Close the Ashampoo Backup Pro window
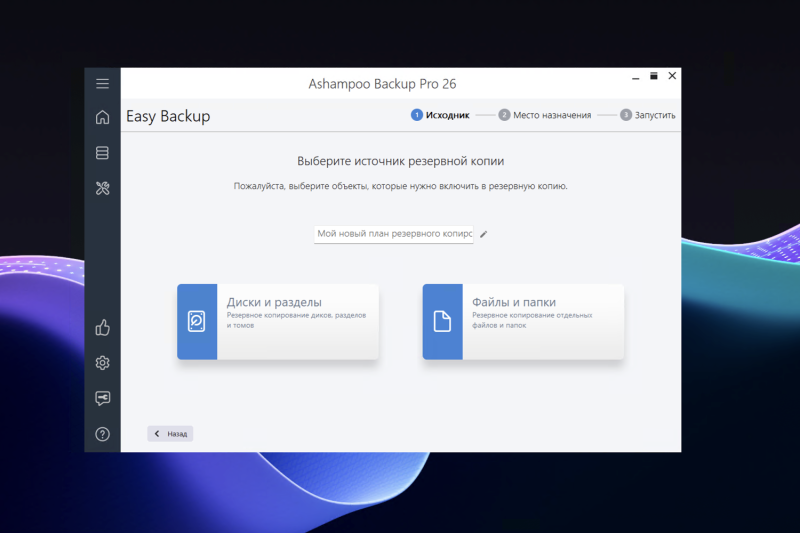This screenshot has width=800, height=533. [x=672, y=76]
